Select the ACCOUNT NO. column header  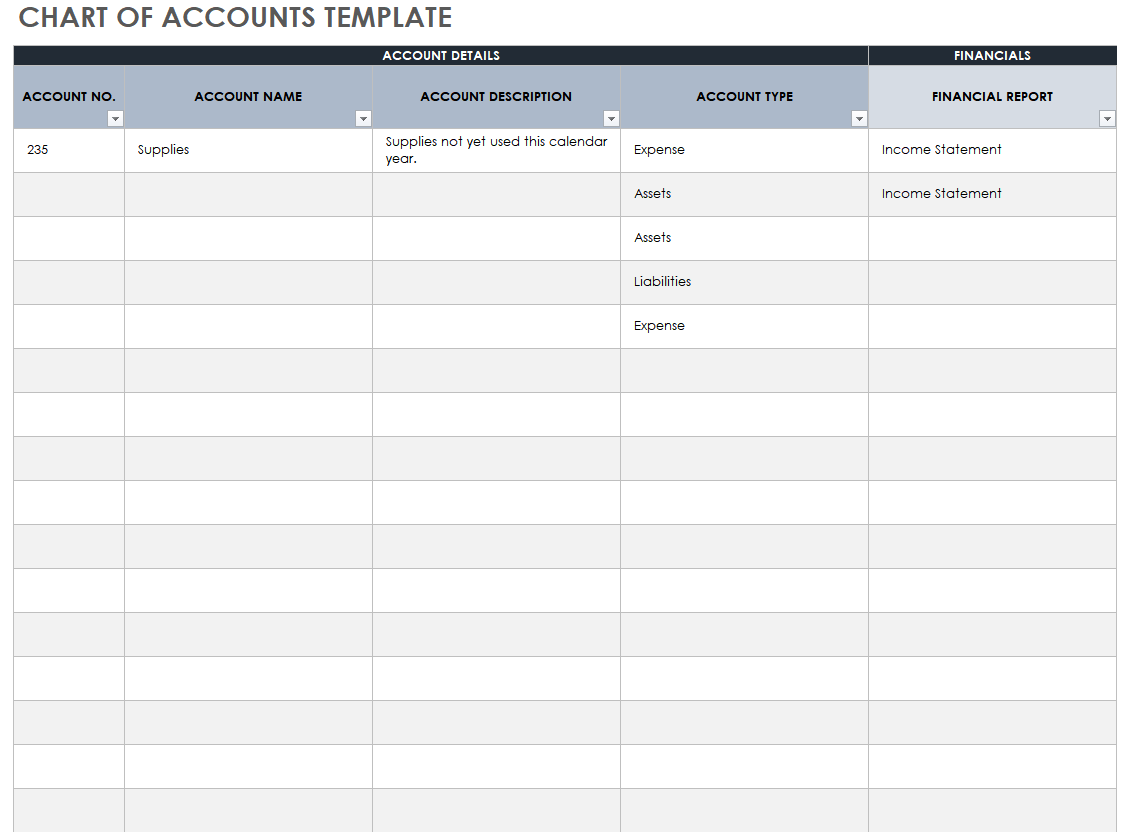click(68, 96)
